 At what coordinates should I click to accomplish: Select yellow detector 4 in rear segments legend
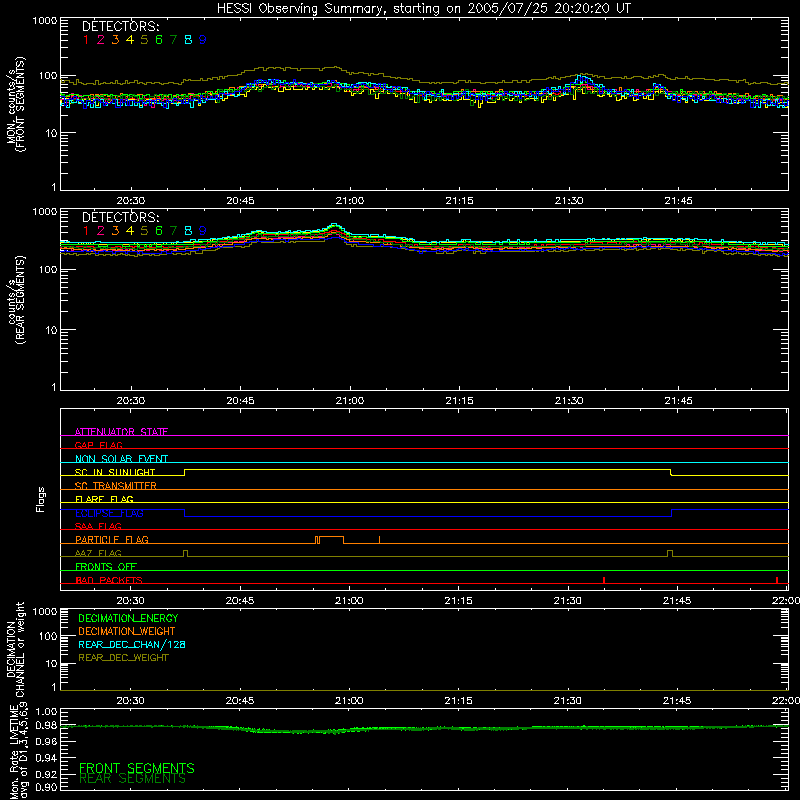click(130, 231)
